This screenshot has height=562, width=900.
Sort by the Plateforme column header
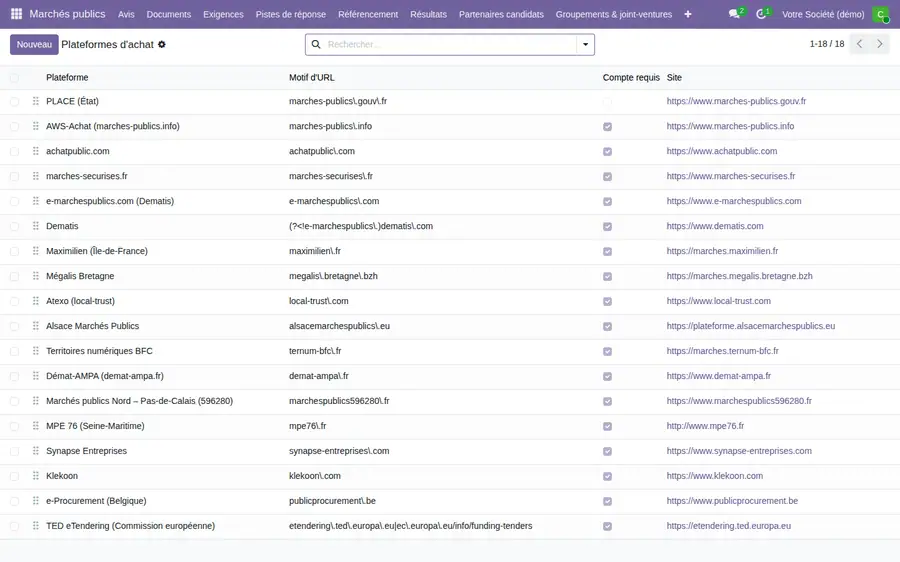pos(67,77)
